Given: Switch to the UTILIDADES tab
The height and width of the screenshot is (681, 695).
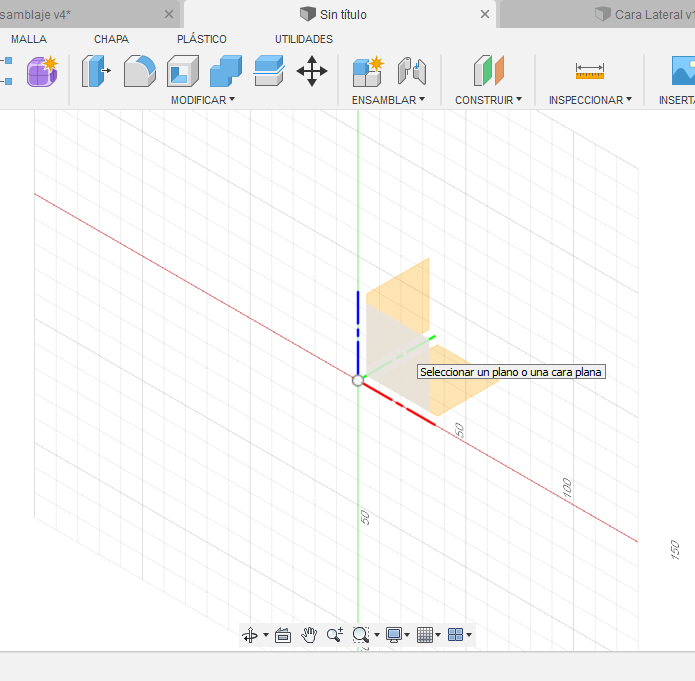Looking at the screenshot, I should click(304, 39).
